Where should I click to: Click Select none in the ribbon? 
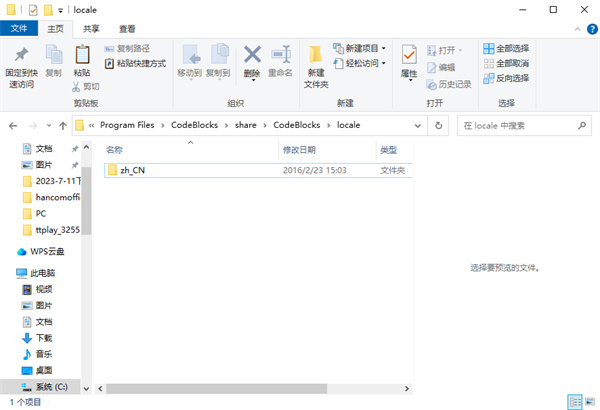coord(506,63)
